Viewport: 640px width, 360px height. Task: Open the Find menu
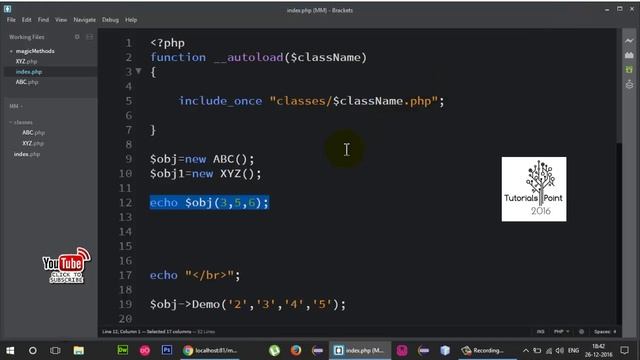point(43,20)
